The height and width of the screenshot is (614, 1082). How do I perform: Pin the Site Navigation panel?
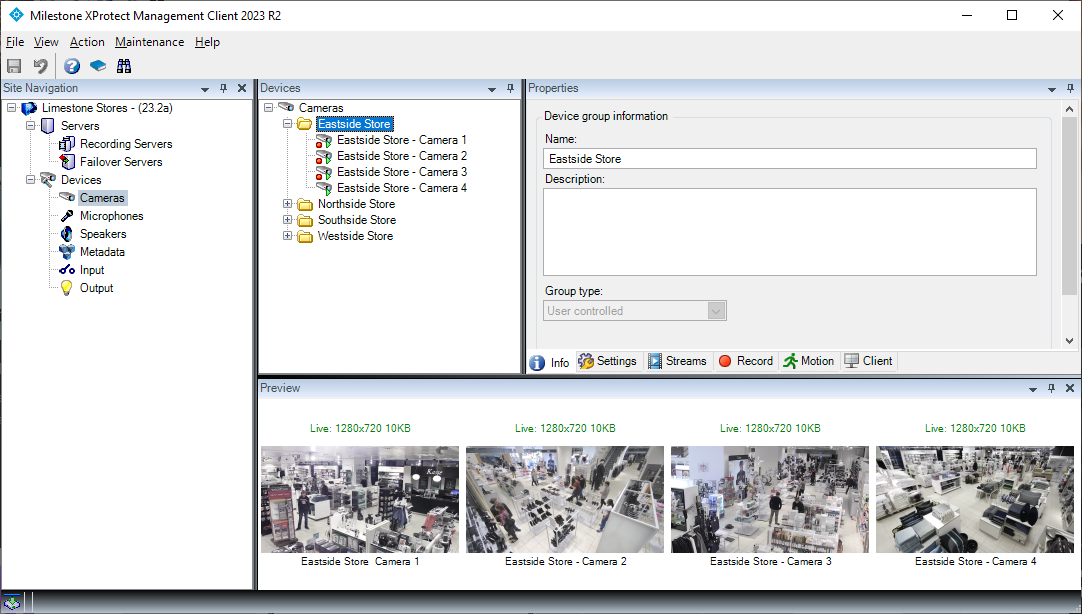click(x=223, y=88)
